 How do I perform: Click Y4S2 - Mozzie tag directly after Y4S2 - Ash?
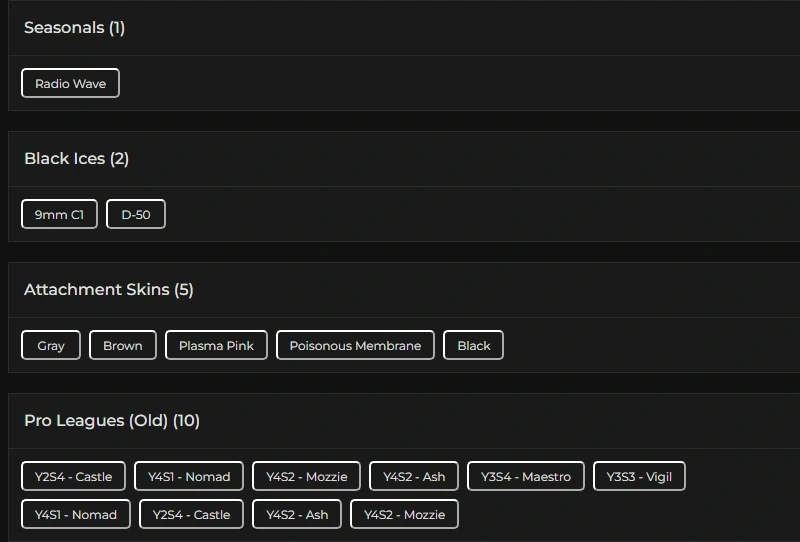[x=404, y=515]
